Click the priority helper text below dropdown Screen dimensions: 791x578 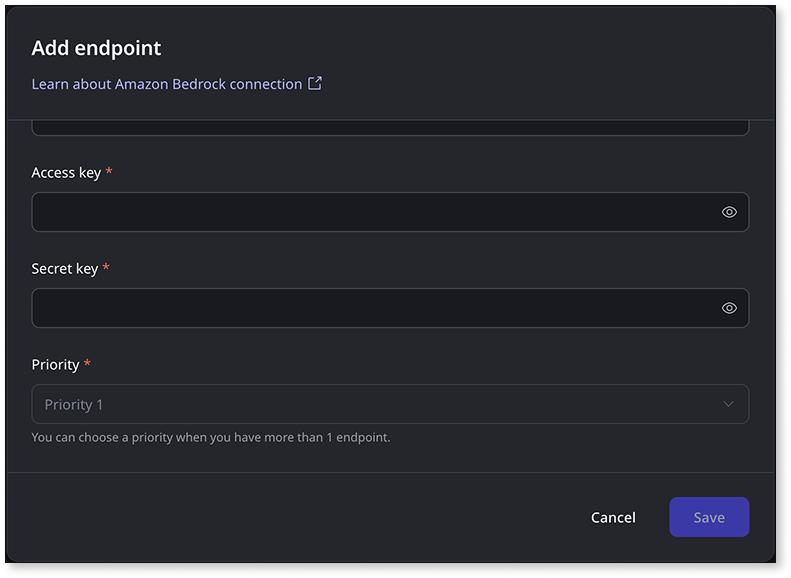210,437
